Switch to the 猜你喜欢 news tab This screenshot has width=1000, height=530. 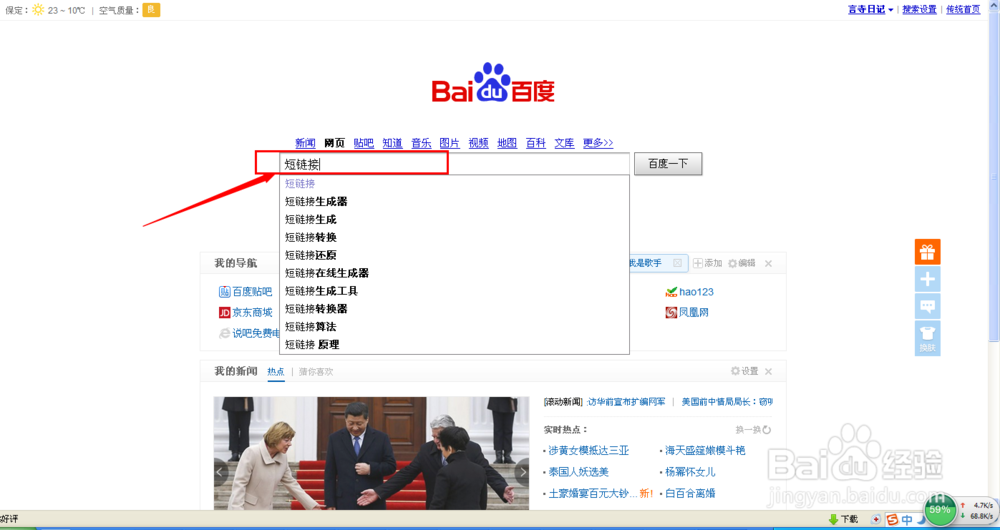[x=316, y=371]
